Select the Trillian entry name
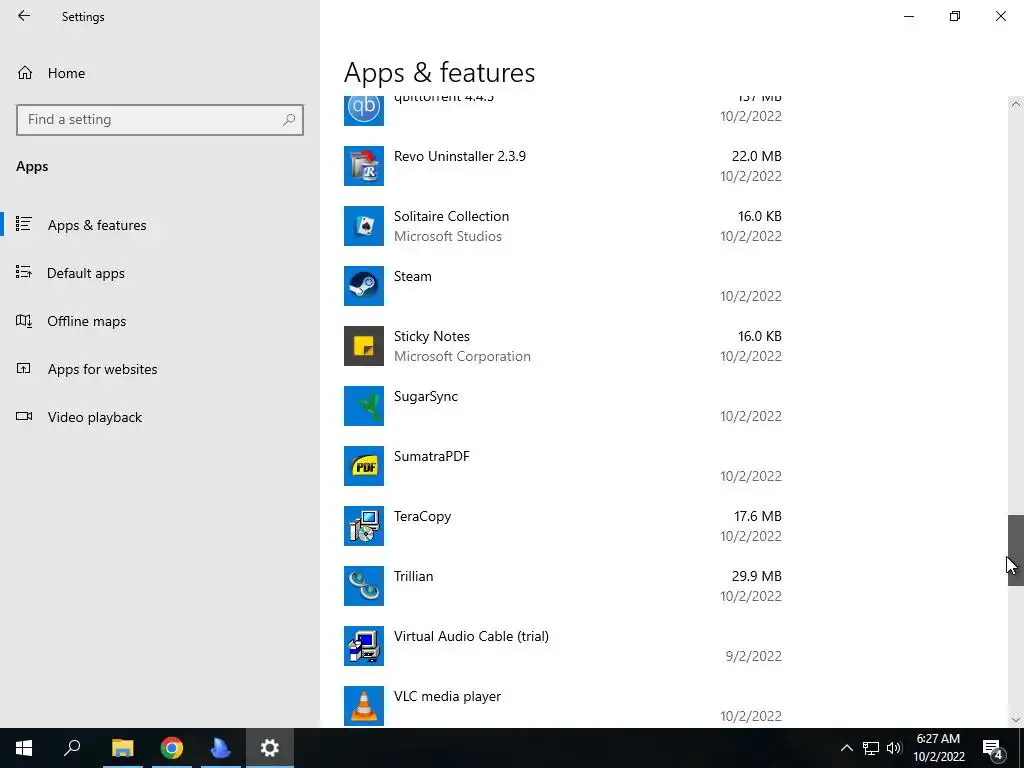Image resolution: width=1024 pixels, height=768 pixels. [x=413, y=577]
